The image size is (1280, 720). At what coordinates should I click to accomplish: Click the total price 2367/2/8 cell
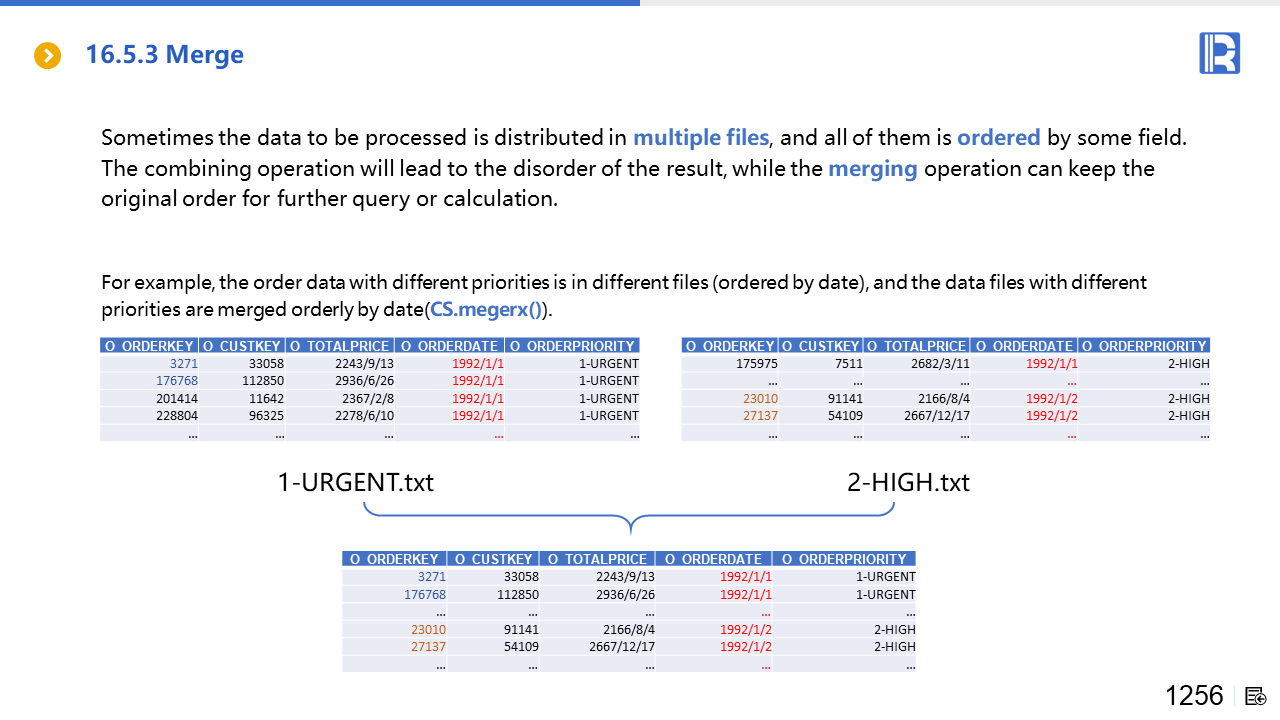point(366,399)
